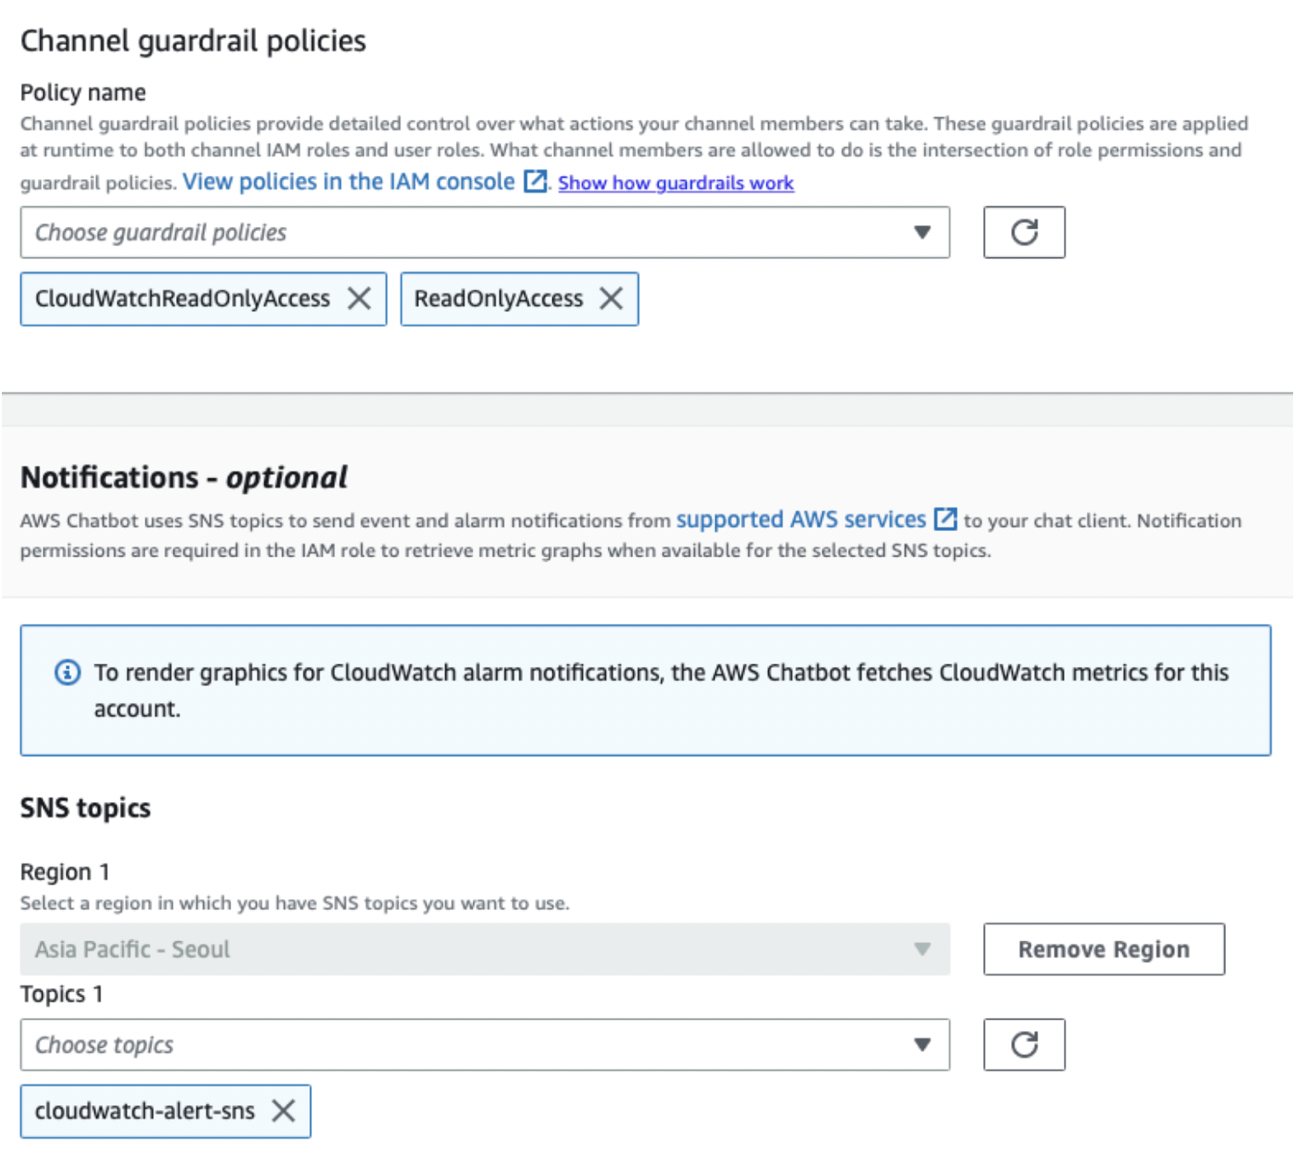Open the Choose guardrail policies dropdown
The height and width of the screenshot is (1166, 1314).
485,232
